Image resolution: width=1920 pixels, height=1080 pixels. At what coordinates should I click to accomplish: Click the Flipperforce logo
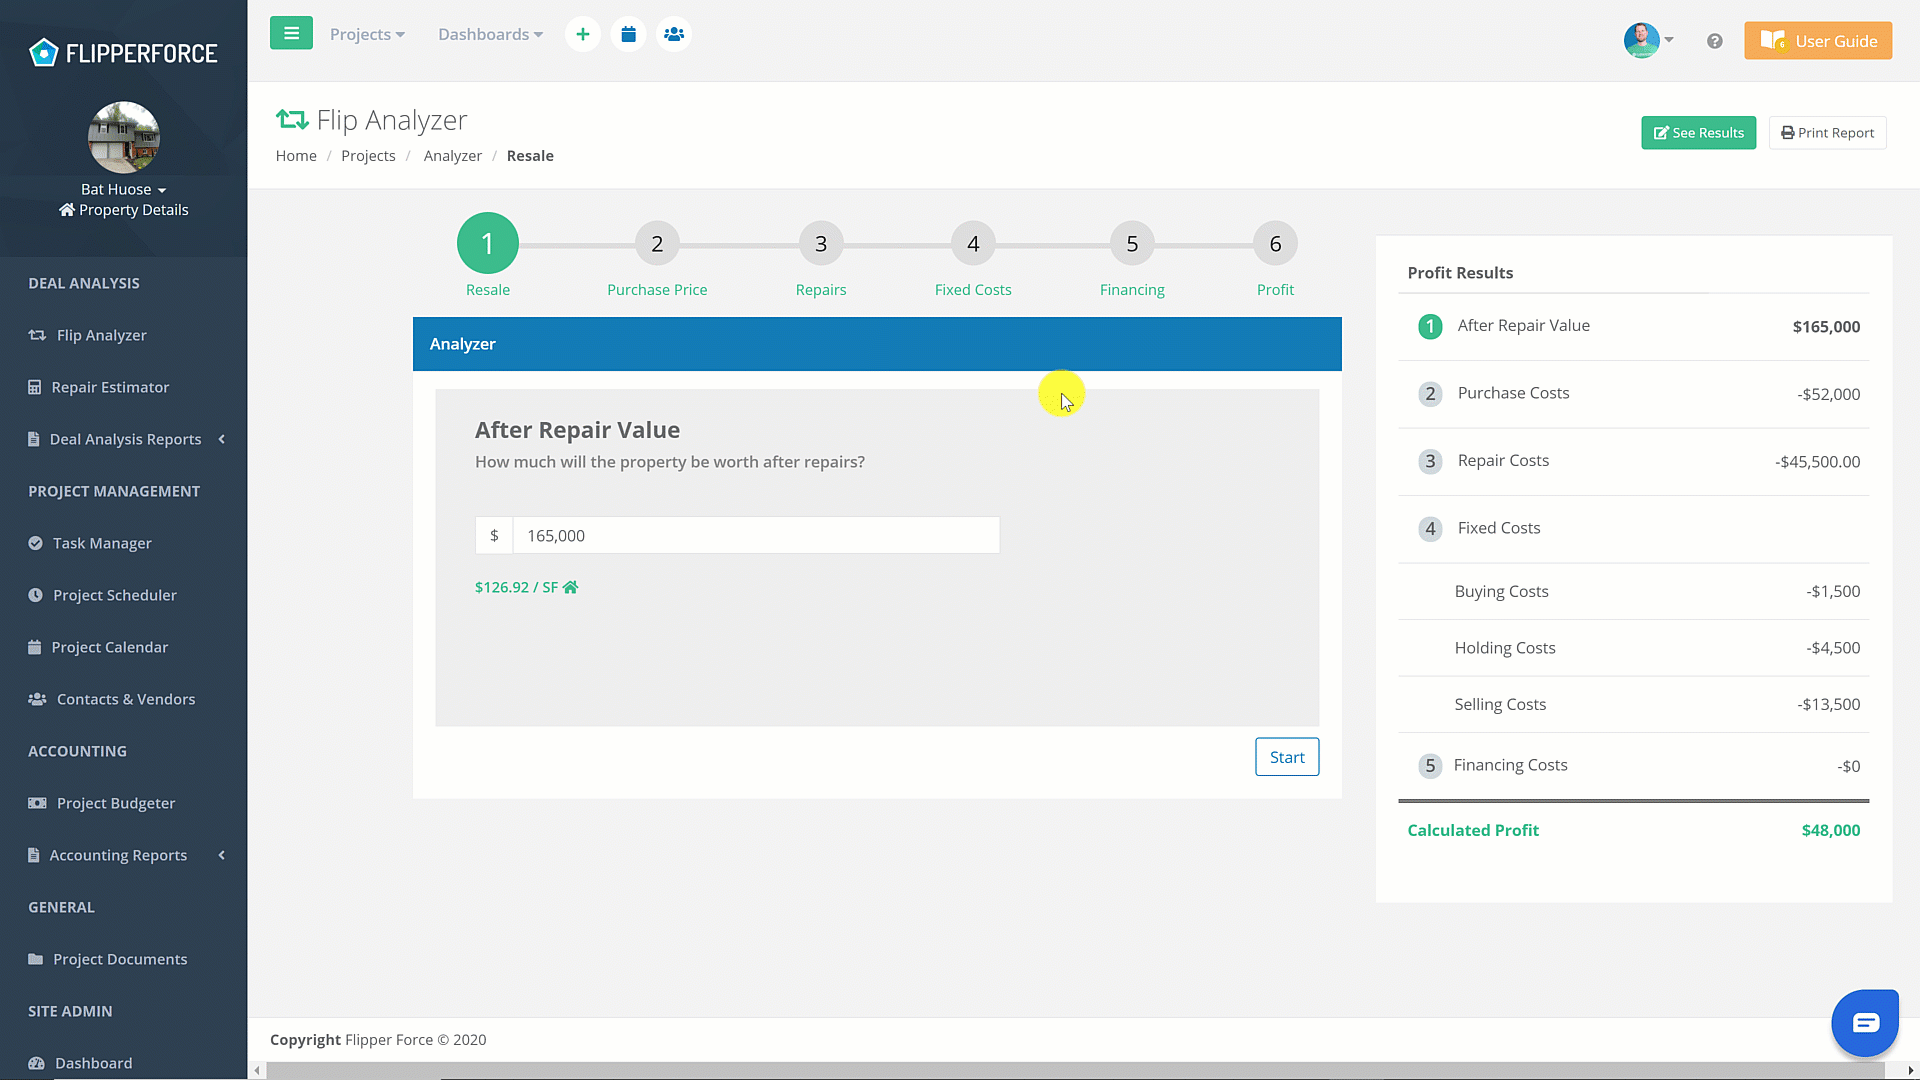[123, 53]
